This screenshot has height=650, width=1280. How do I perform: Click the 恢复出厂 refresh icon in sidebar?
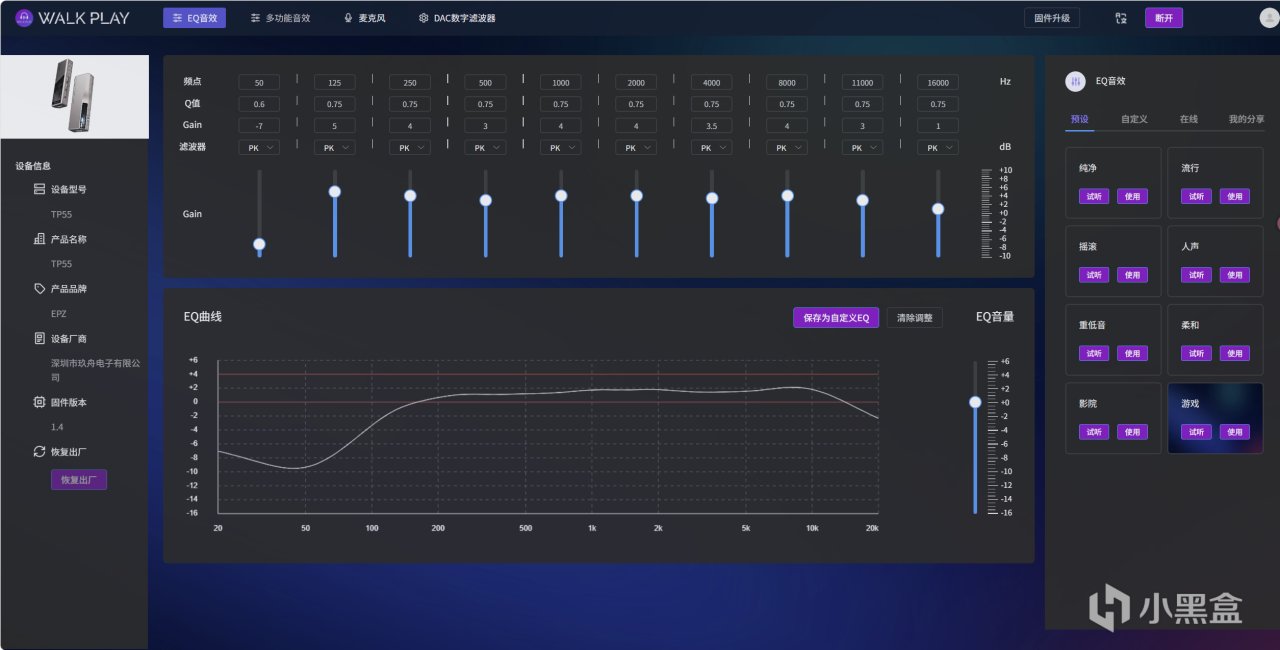click(x=39, y=452)
